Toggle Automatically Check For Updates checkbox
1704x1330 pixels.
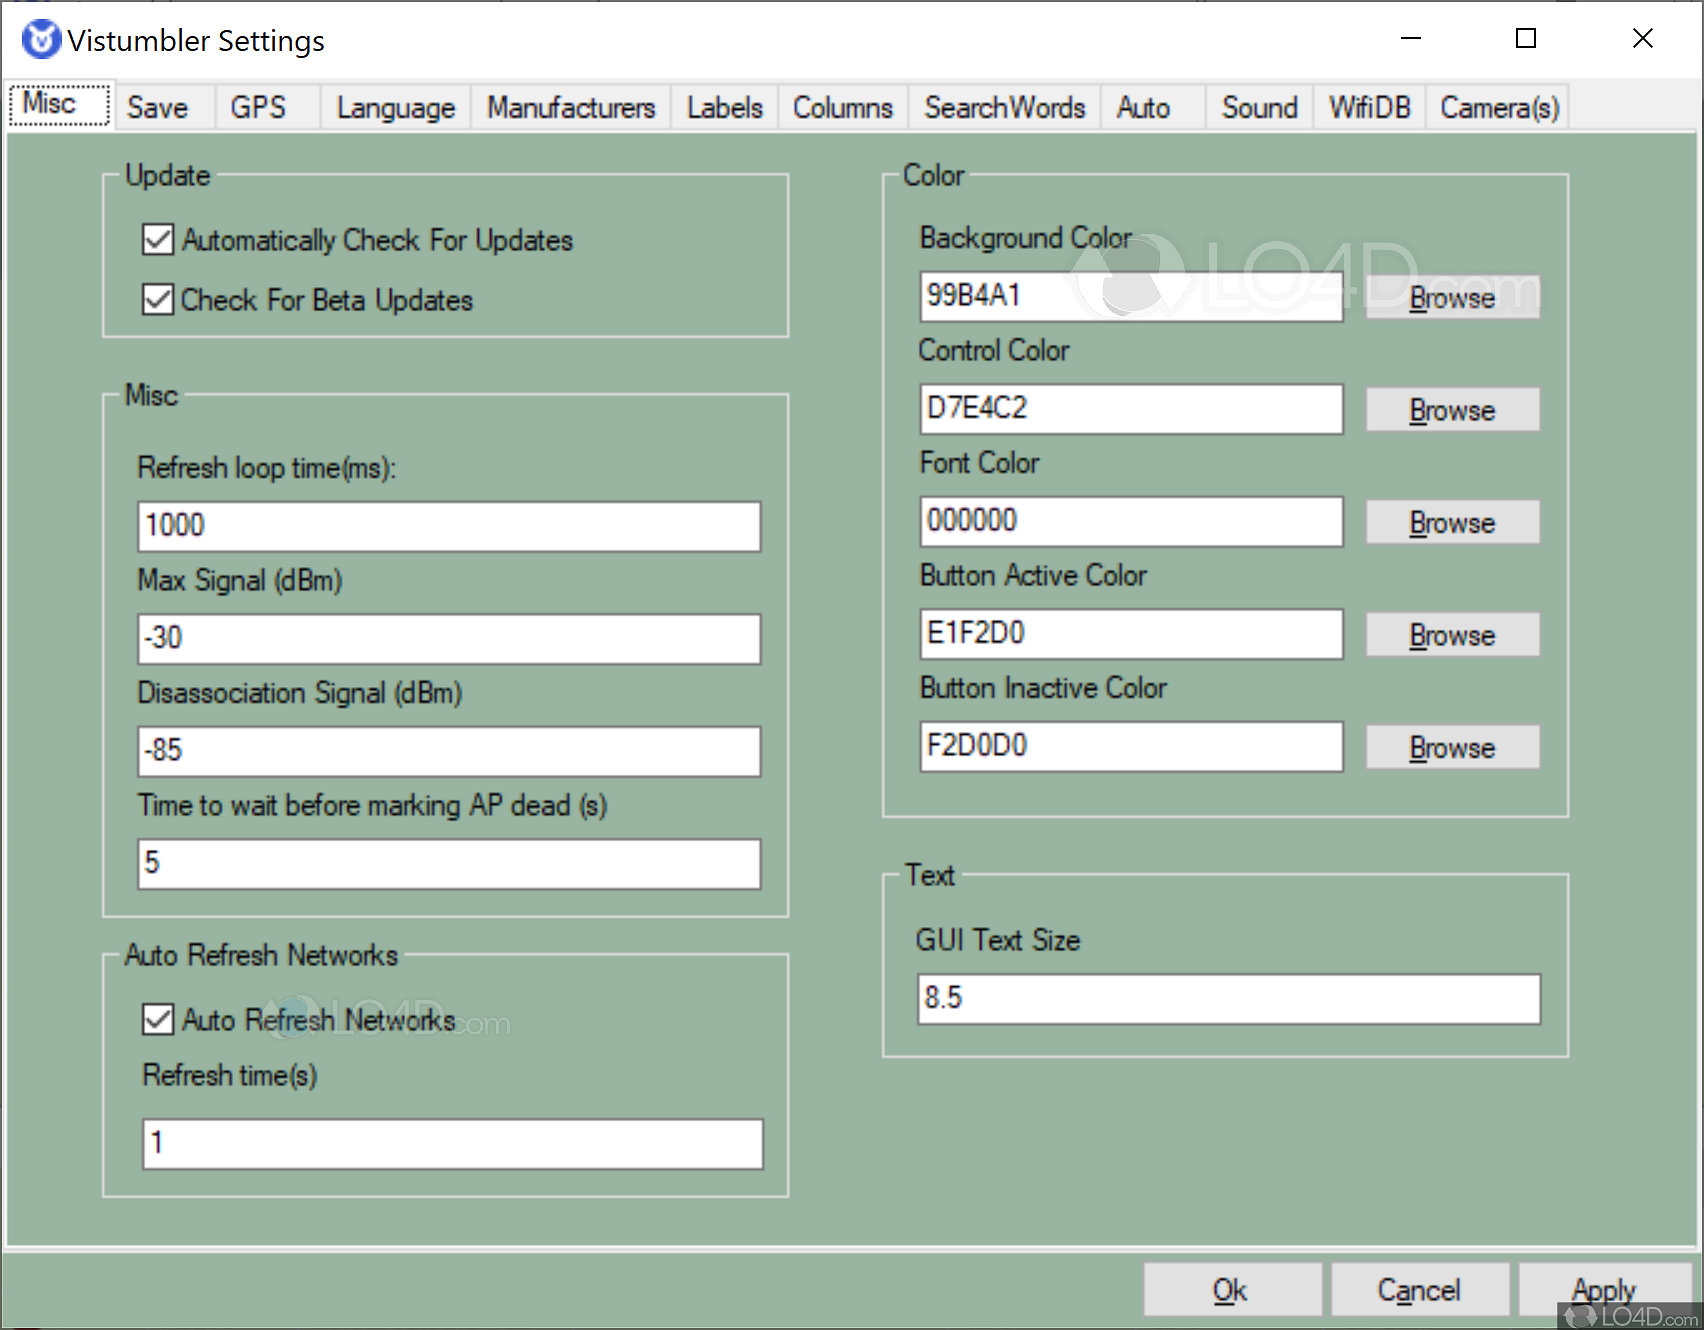pyautogui.click(x=158, y=240)
